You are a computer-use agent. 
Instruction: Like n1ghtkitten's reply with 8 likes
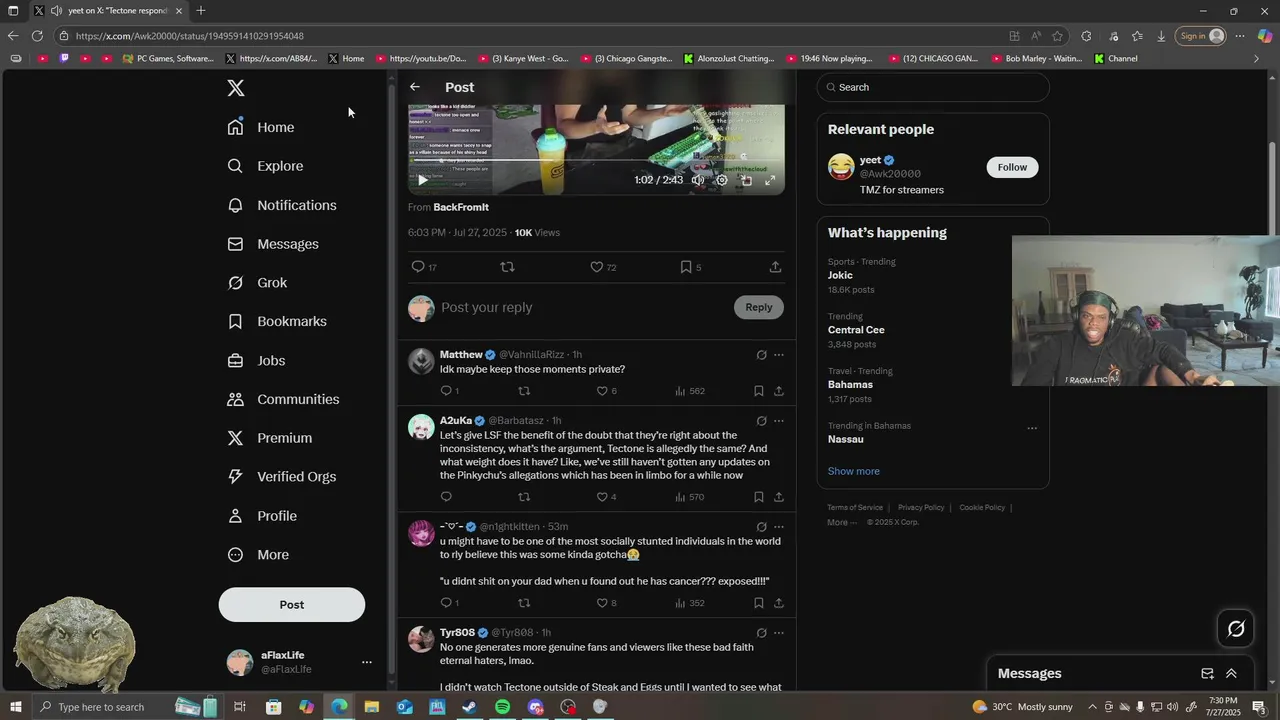(606, 603)
